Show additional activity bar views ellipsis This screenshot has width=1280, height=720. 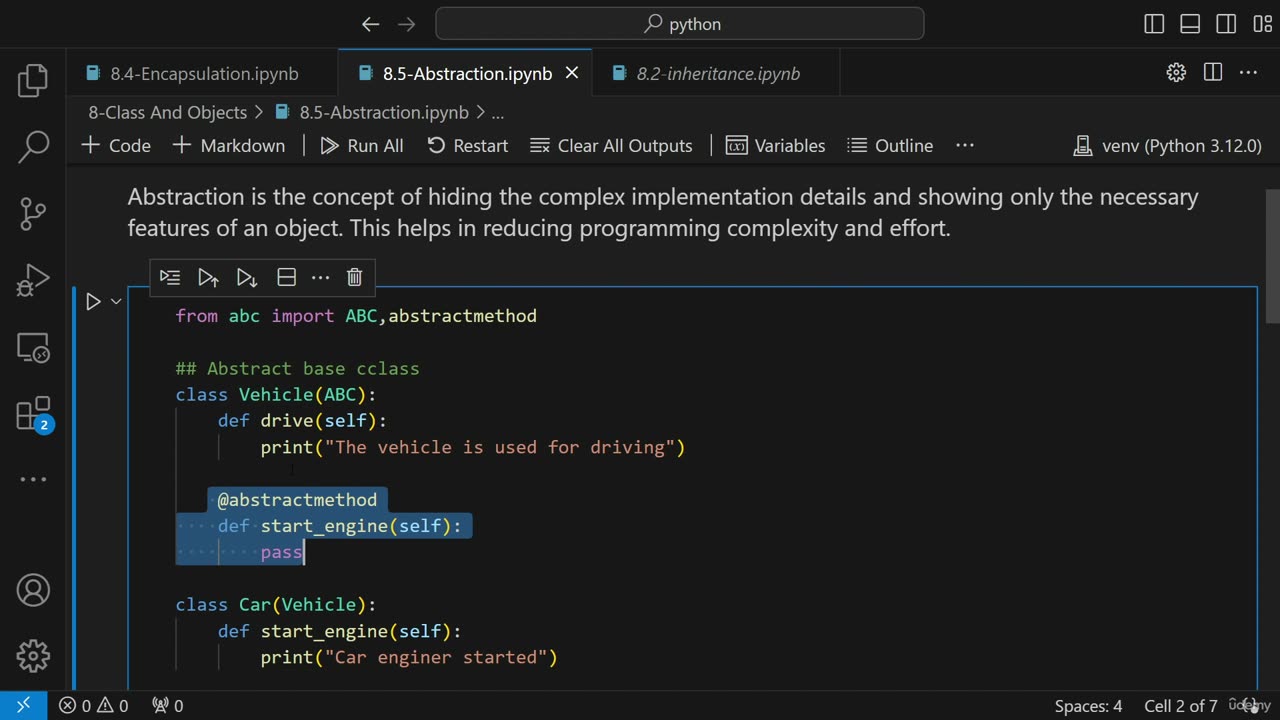[x=33, y=479]
